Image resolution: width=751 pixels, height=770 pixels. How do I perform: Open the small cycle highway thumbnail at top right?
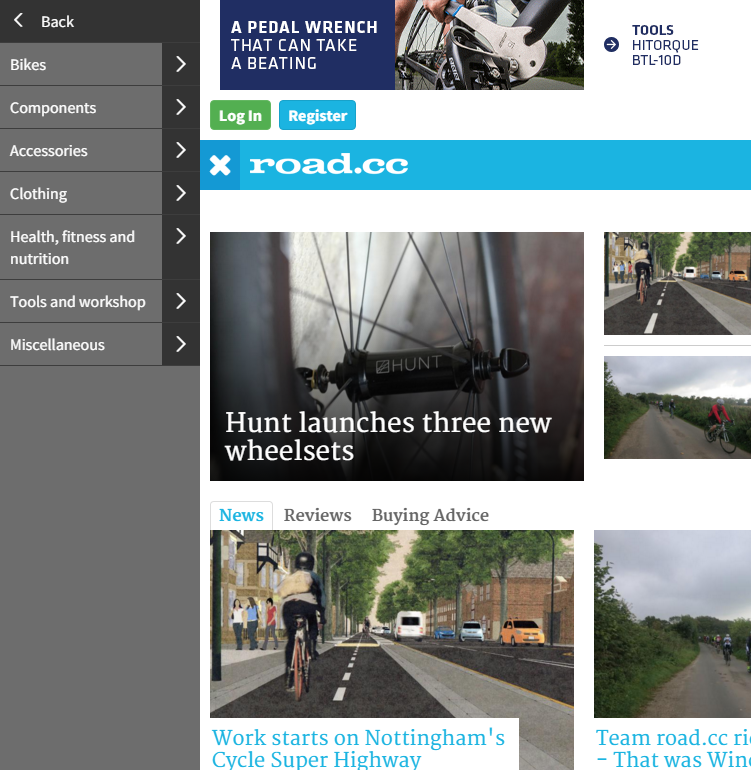pyautogui.click(x=677, y=283)
